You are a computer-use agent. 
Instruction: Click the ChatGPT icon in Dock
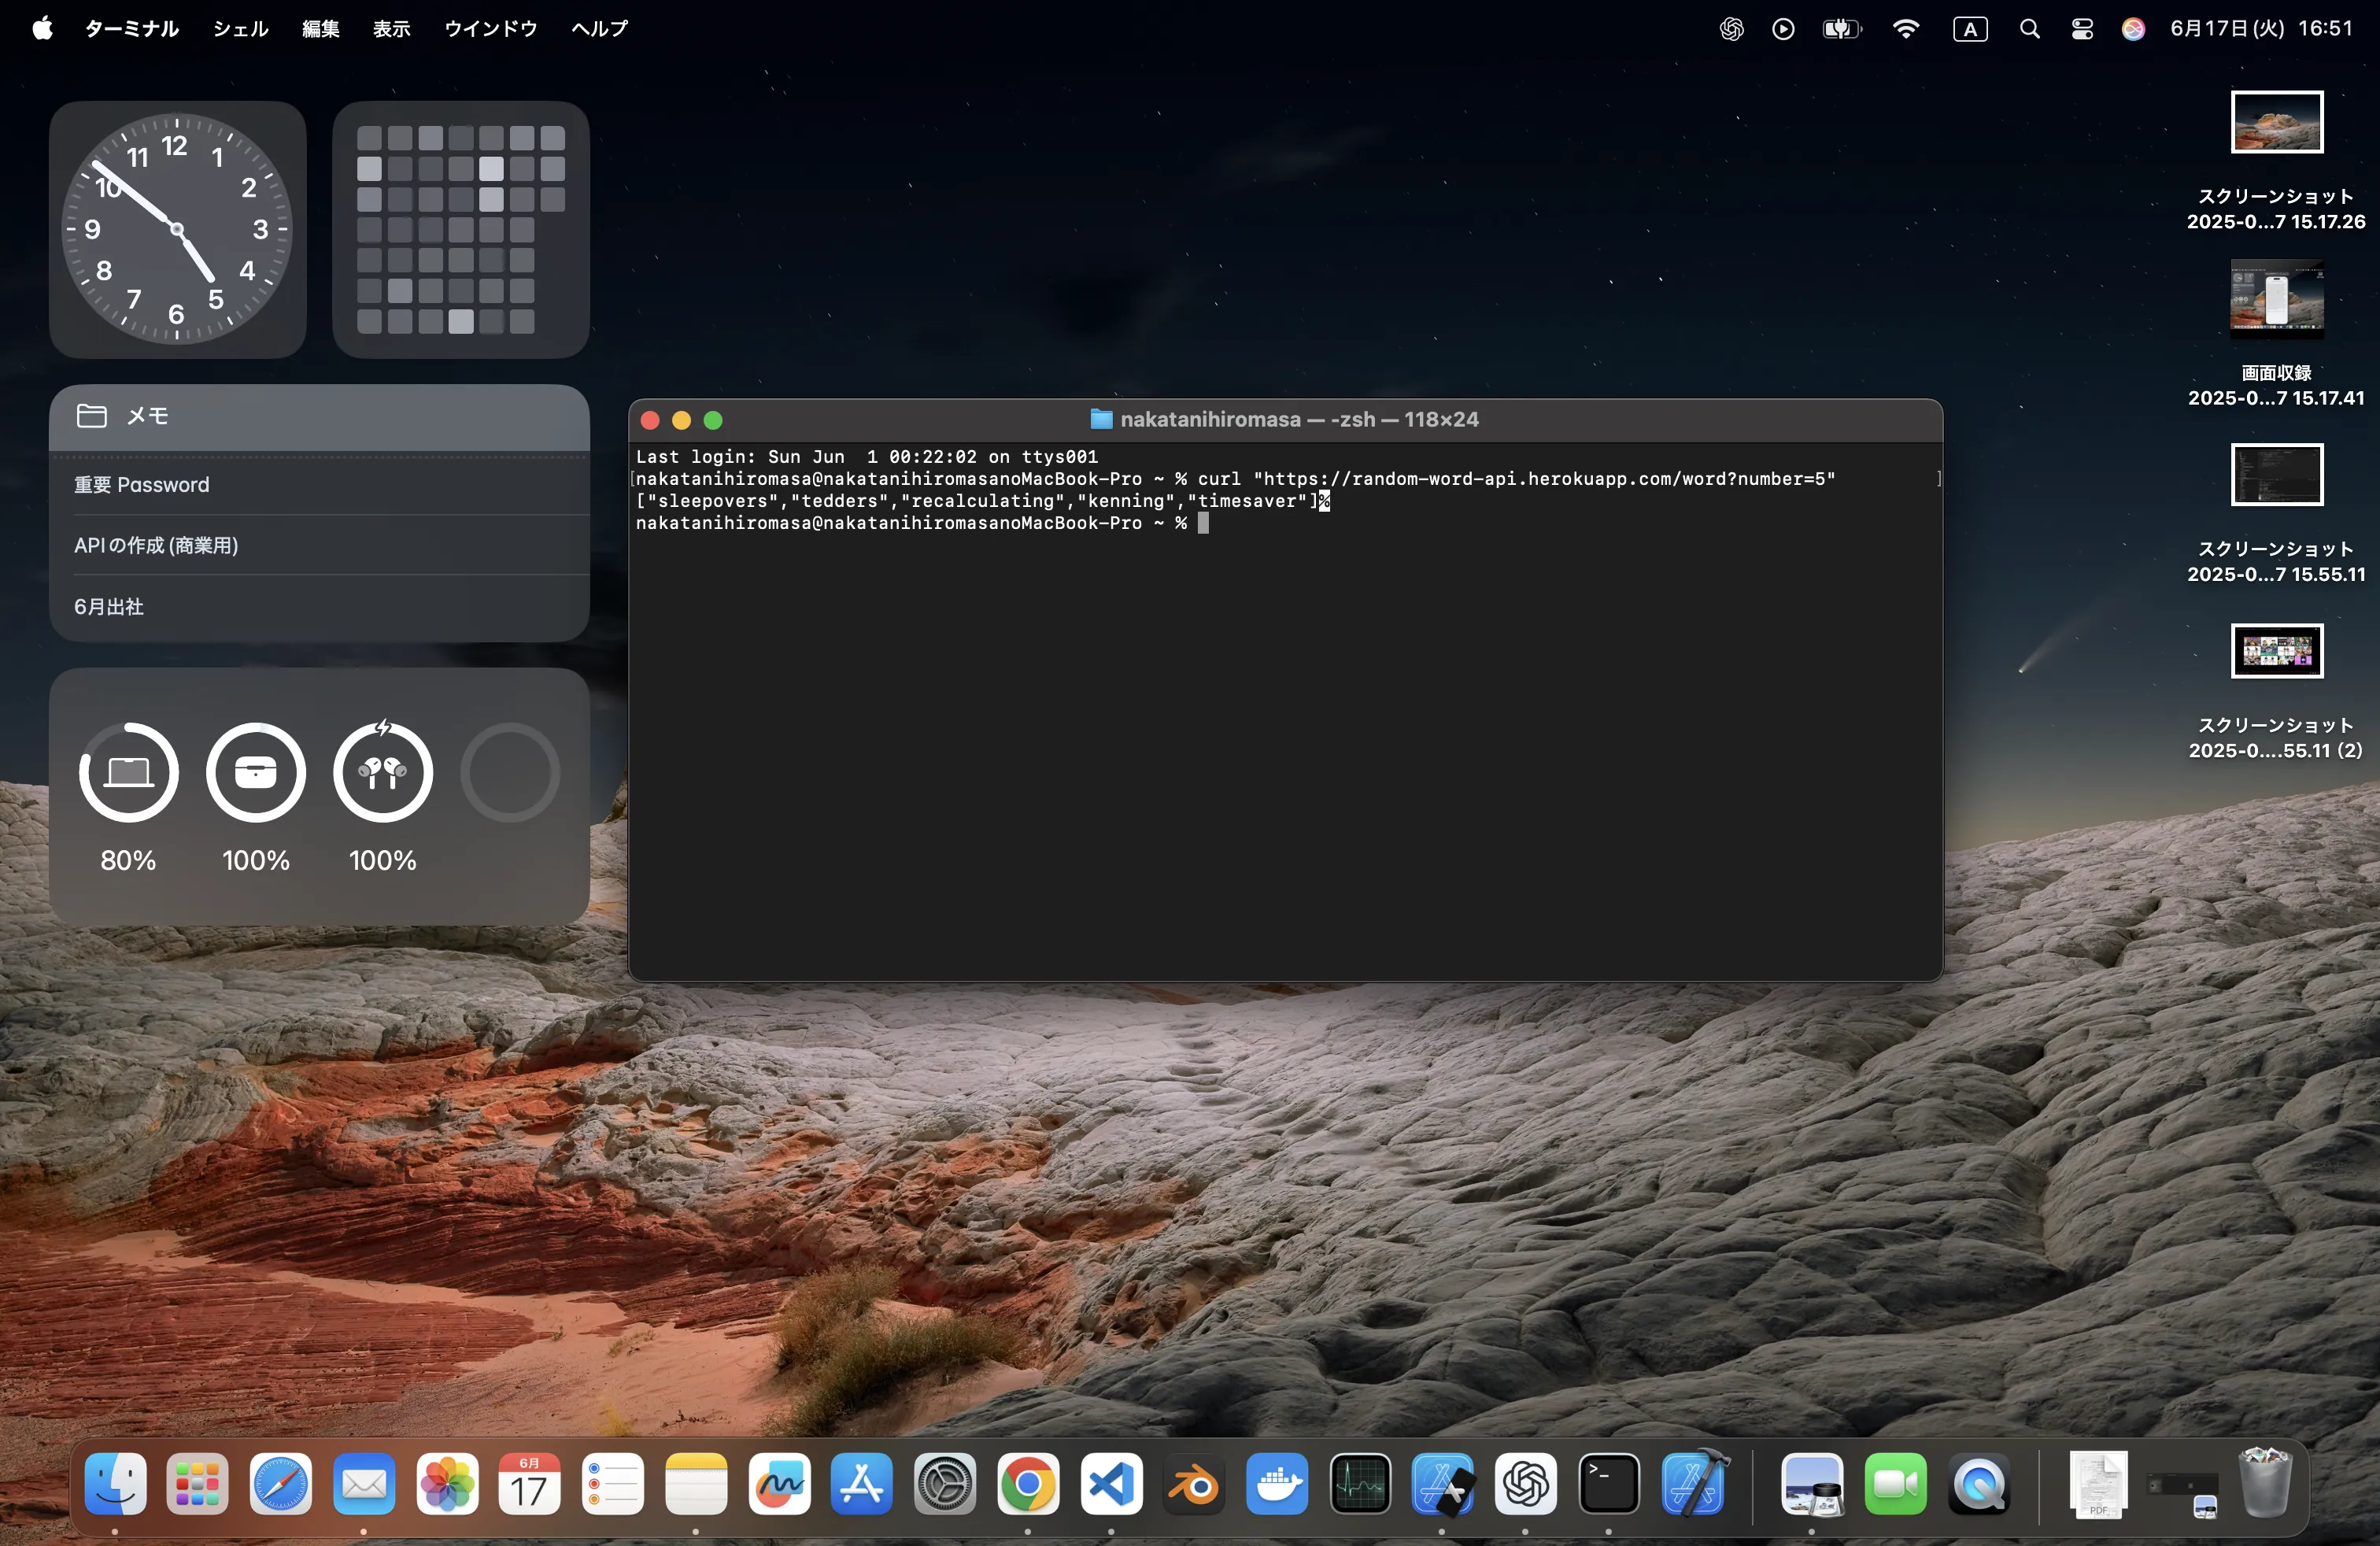pos(1525,1484)
